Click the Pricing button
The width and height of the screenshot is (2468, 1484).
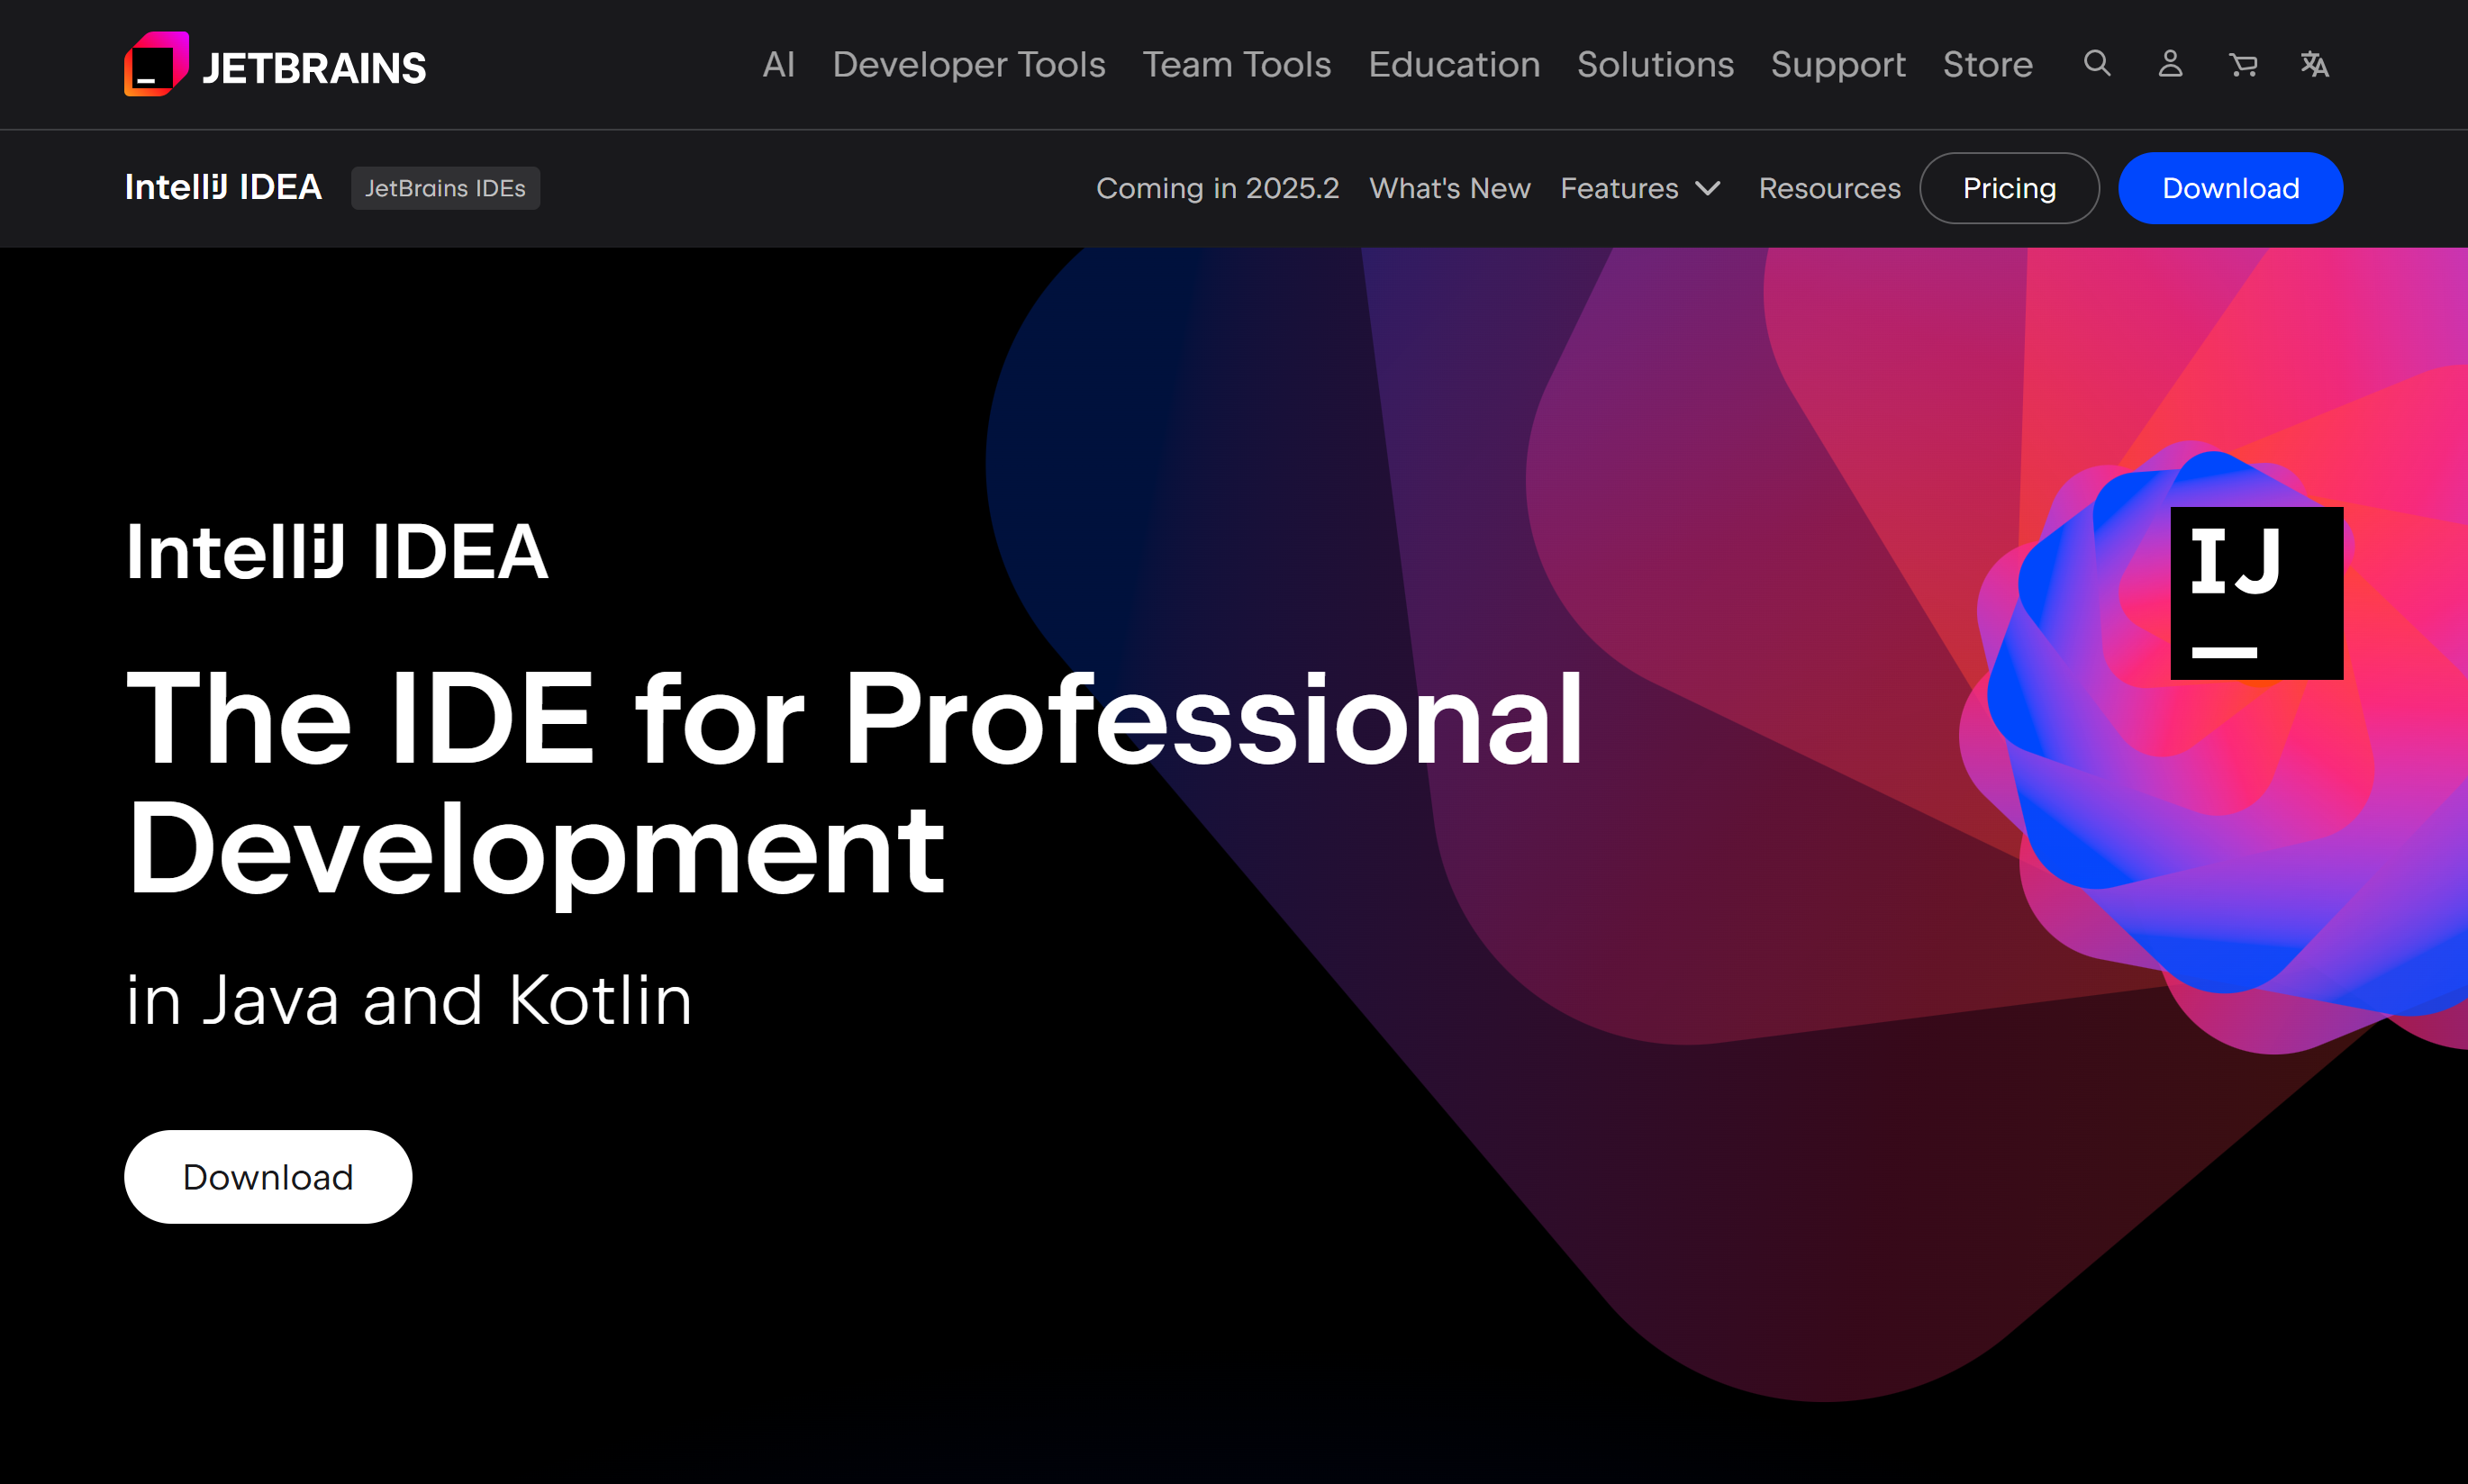pyautogui.click(x=2009, y=188)
